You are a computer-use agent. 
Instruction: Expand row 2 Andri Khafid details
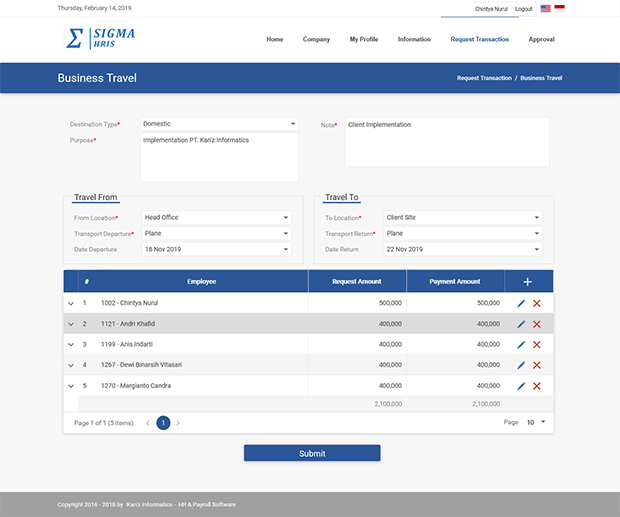71,324
